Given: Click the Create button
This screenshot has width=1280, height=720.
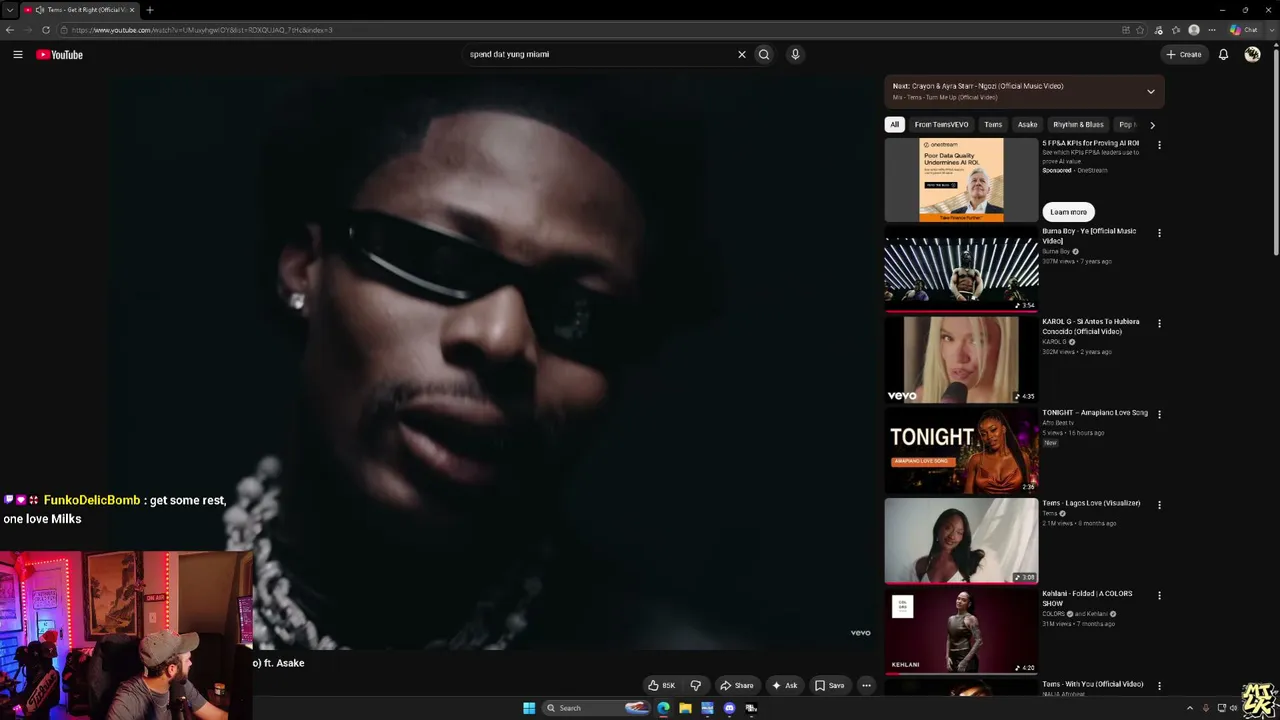Looking at the screenshot, I should tap(1184, 55).
